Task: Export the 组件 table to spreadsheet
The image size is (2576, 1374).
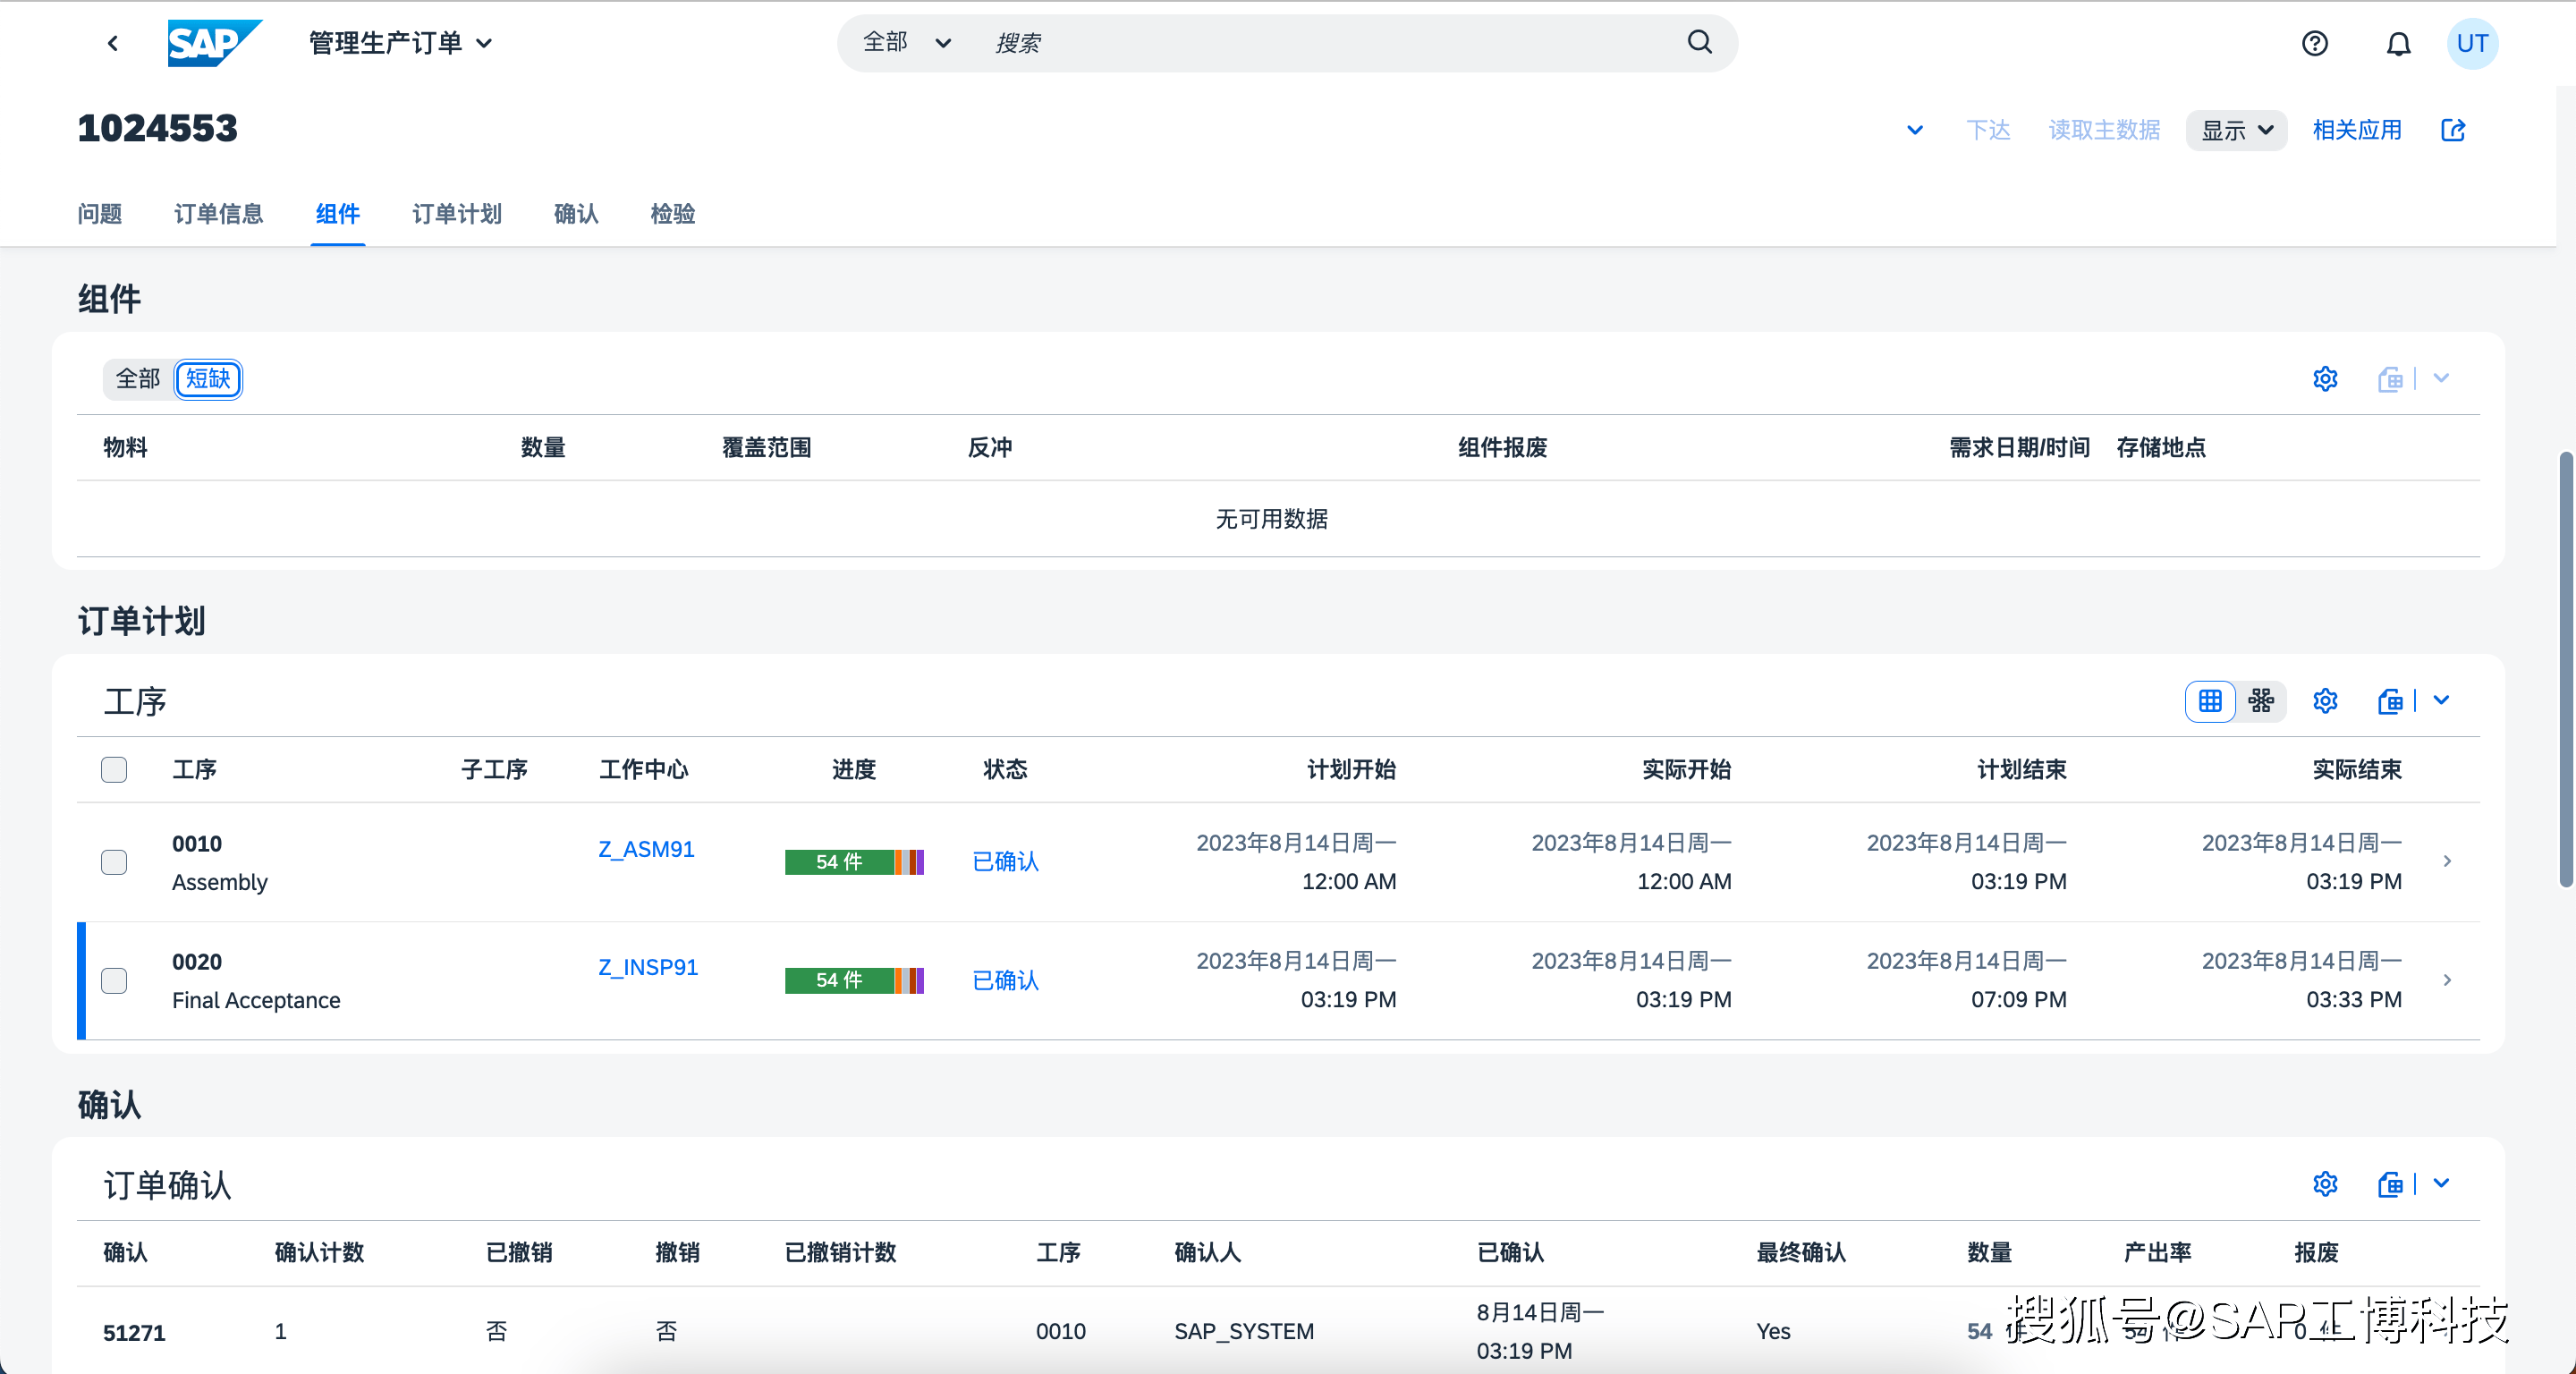Action: [x=2391, y=379]
